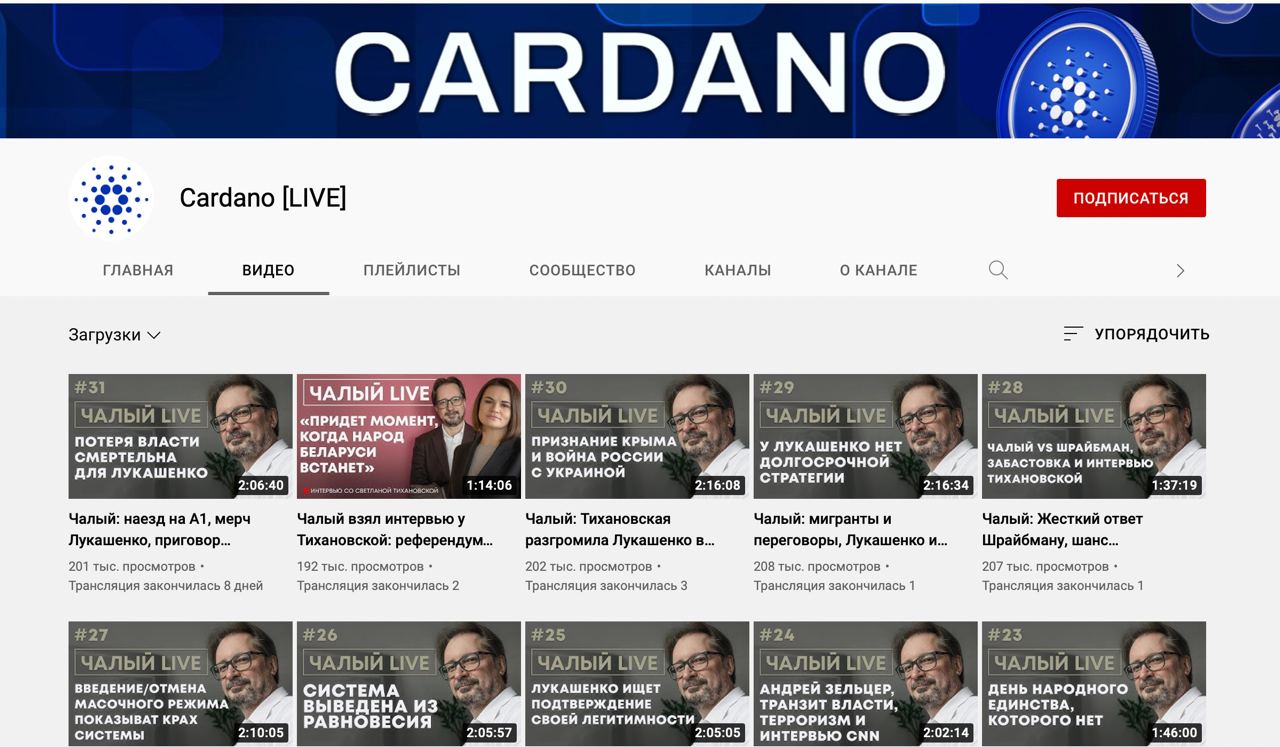The width and height of the screenshot is (1280, 747).
Task: Click 'Трансляция закончилась 8 дней' text
Action: [x=166, y=585]
